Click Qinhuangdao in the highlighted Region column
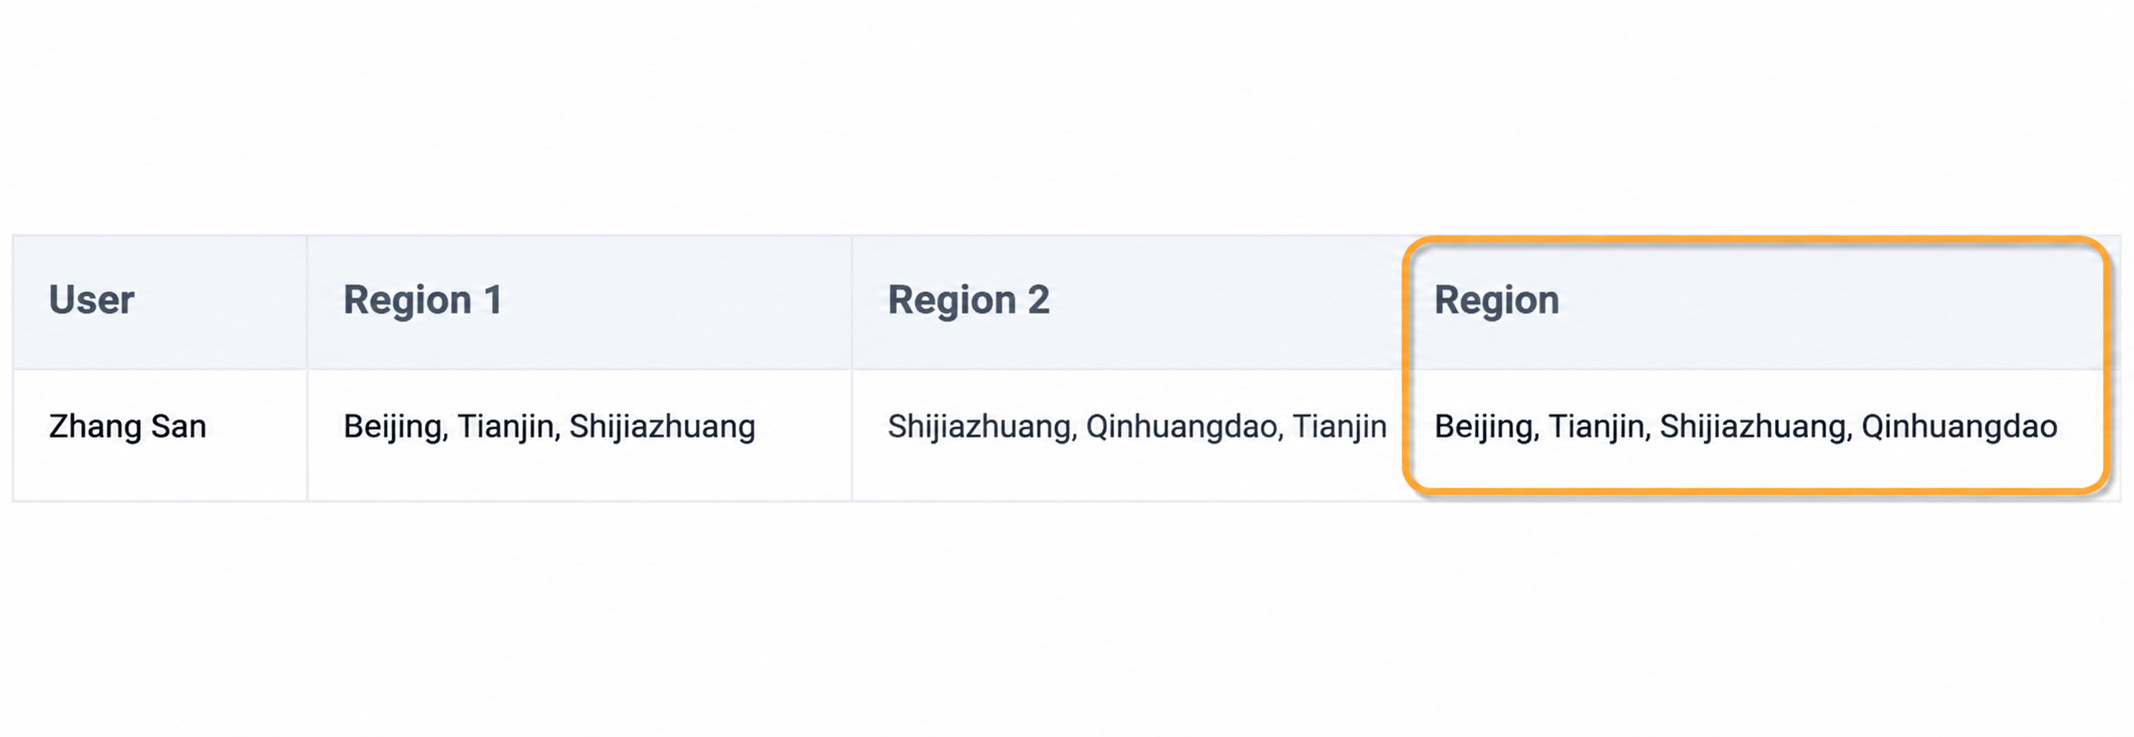The image size is (2134, 737). (x=1960, y=427)
